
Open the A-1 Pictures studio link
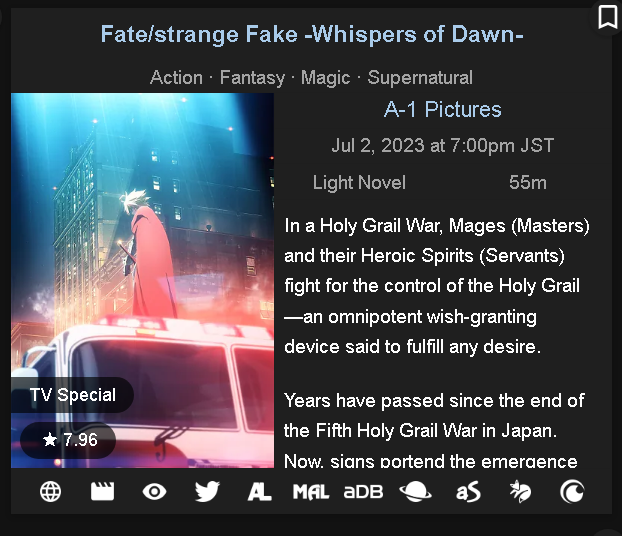442,110
